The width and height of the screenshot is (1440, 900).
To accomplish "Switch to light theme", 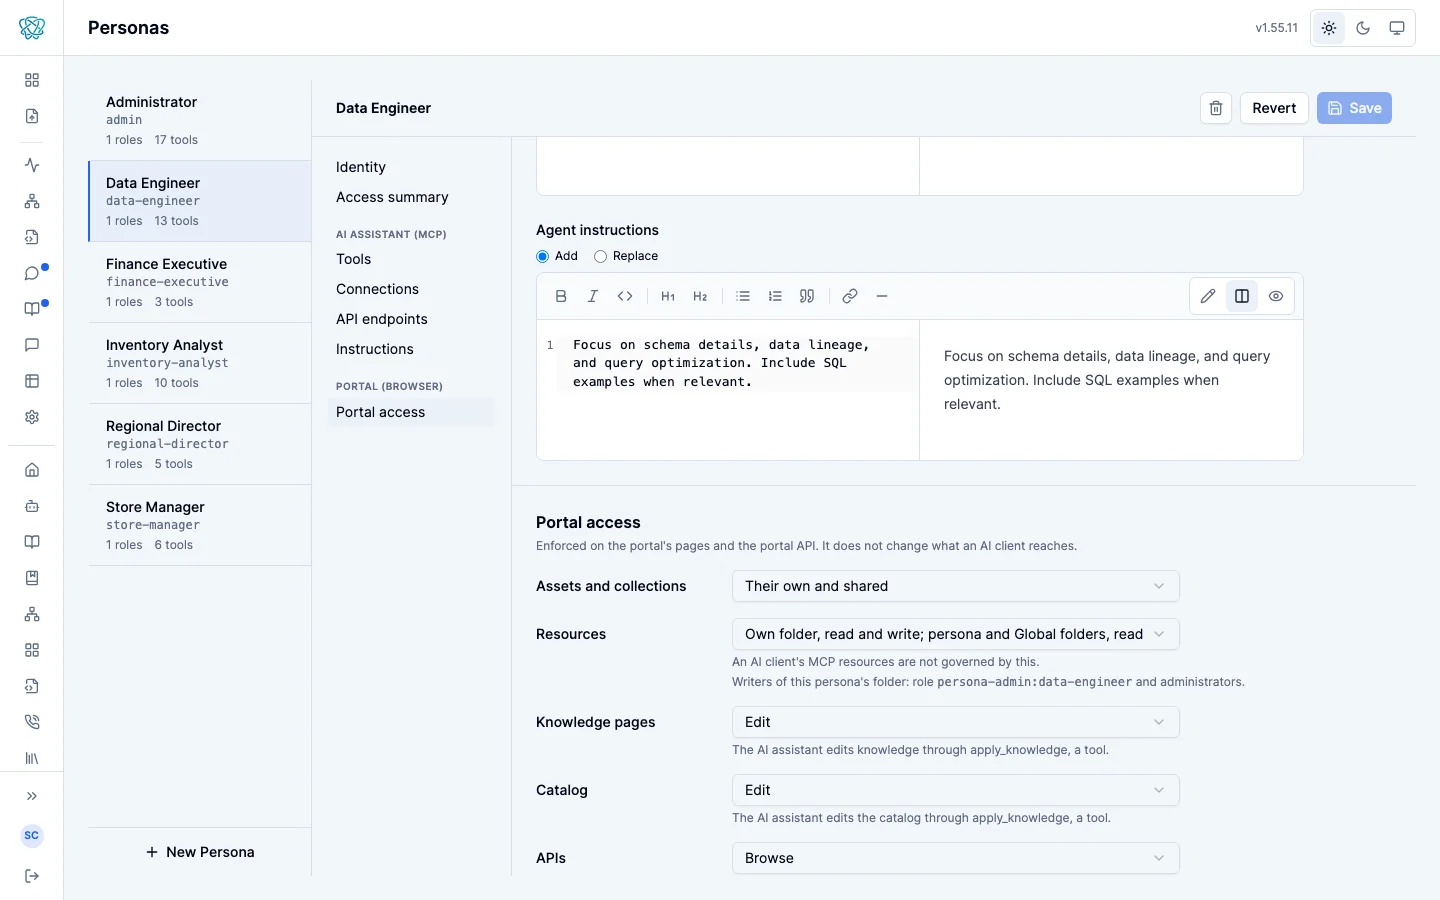I will click(x=1329, y=28).
